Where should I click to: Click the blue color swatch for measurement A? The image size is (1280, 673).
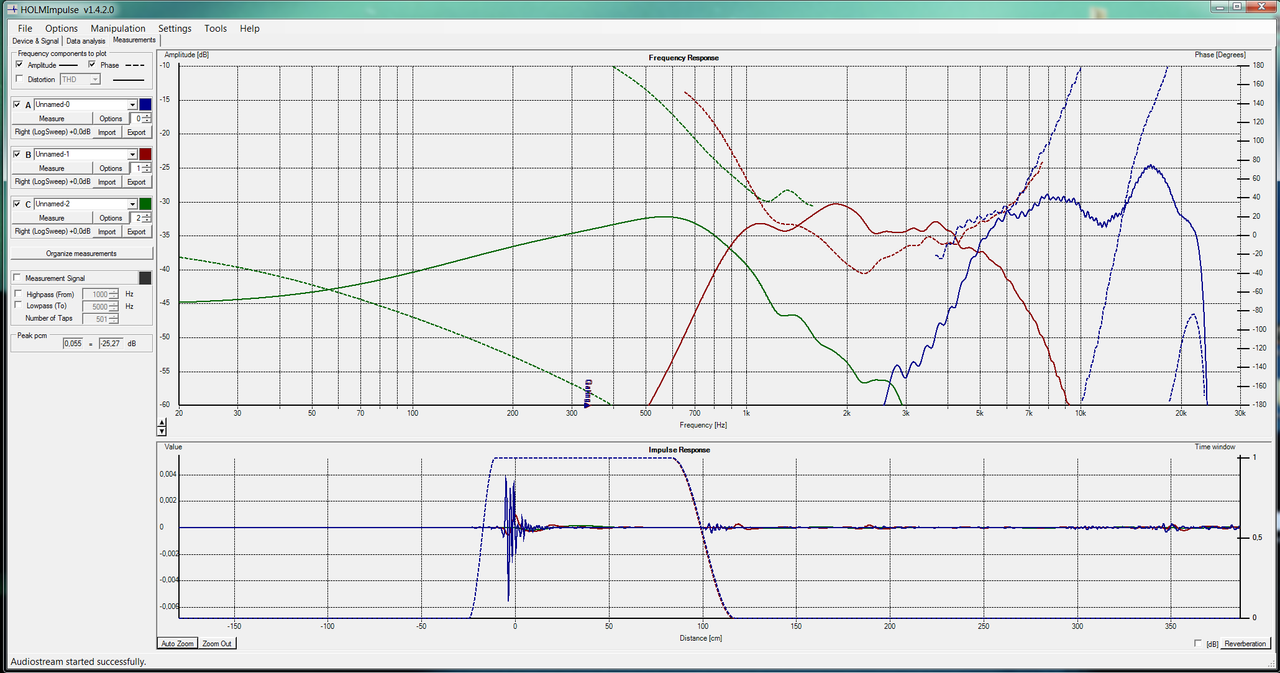click(146, 104)
